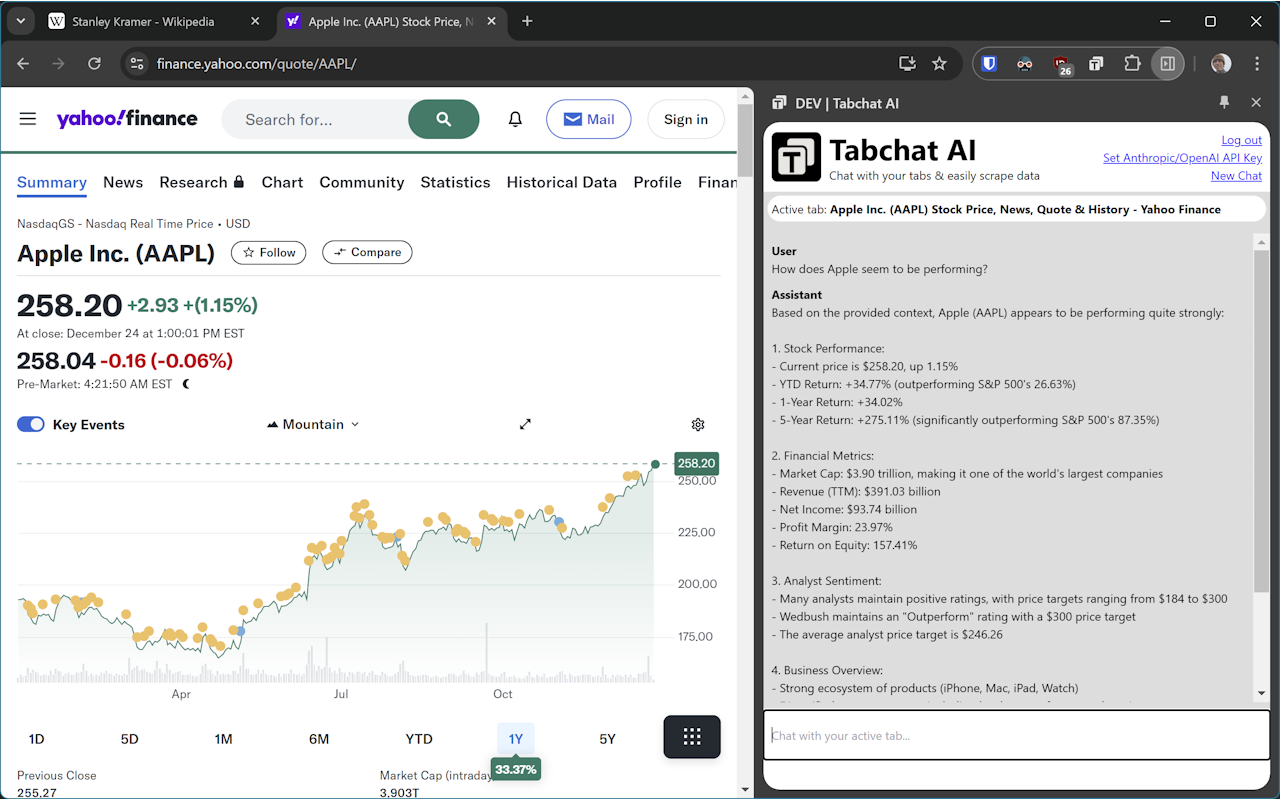1280x800 pixels.
Task: Open the Tabchat extension toolbar icon
Action: coord(1096,64)
